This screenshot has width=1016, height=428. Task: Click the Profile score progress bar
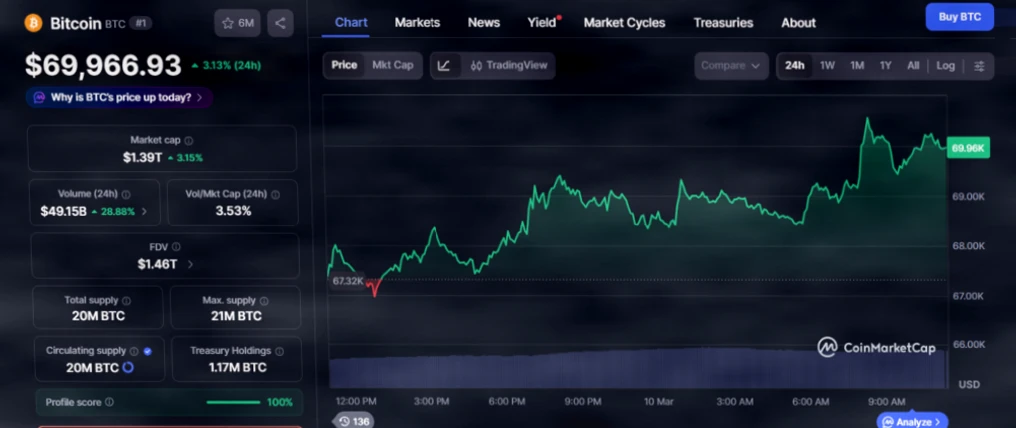(x=234, y=402)
